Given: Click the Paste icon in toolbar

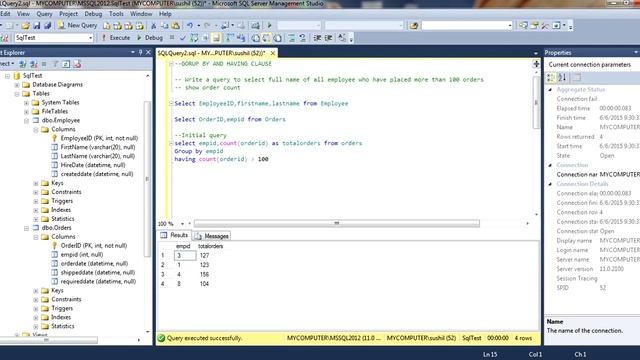Looking at the screenshot, I should (x=176, y=25).
